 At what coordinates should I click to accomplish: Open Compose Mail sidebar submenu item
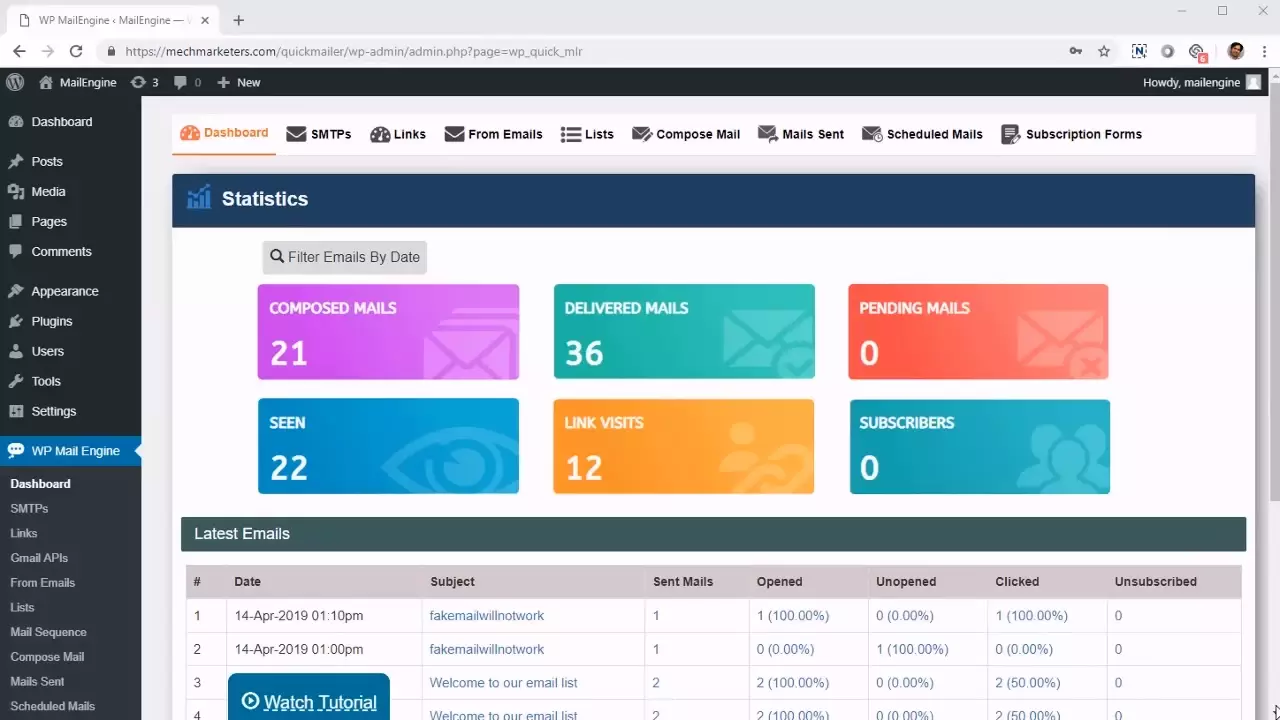click(x=47, y=657)
